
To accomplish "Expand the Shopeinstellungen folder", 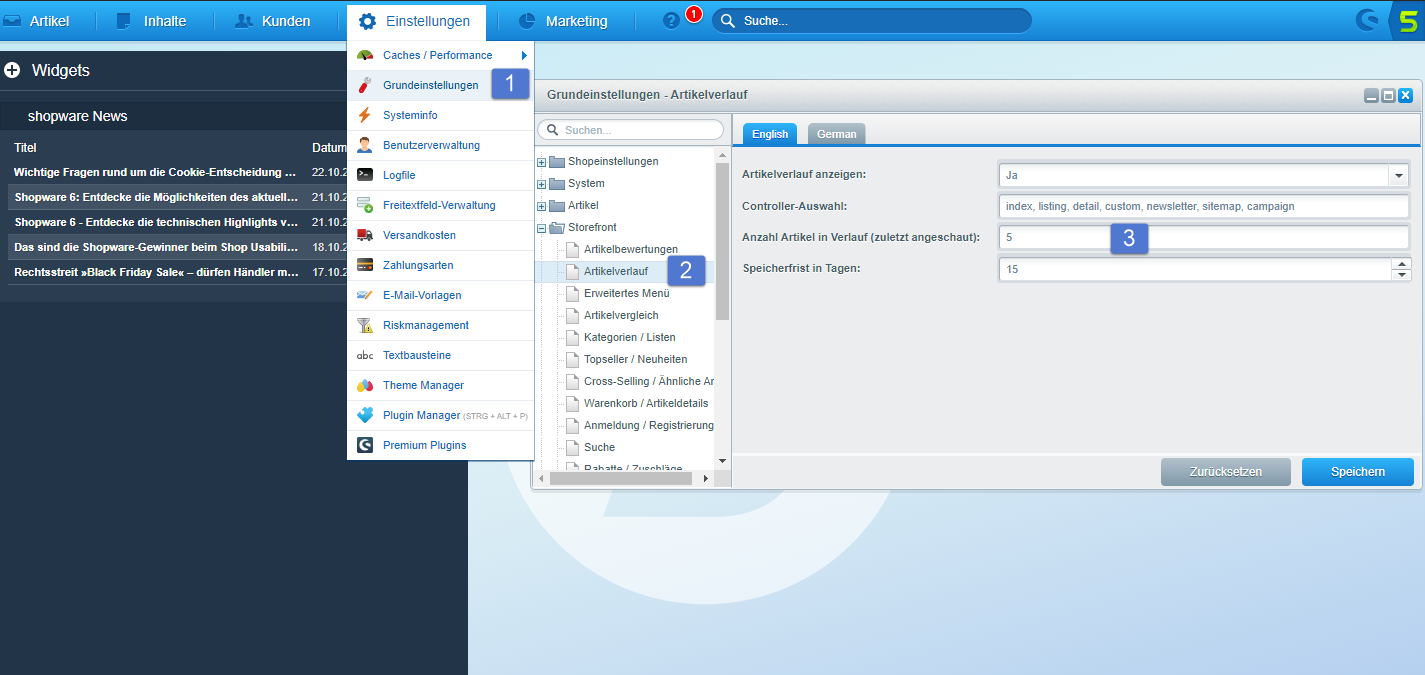I will coord(542,162).
